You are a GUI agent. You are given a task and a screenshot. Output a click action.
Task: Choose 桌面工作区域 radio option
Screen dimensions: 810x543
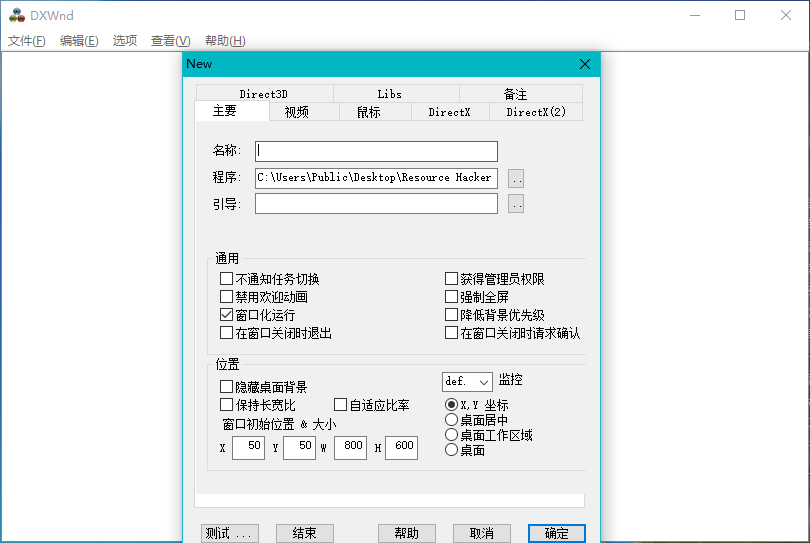point(451,435)
